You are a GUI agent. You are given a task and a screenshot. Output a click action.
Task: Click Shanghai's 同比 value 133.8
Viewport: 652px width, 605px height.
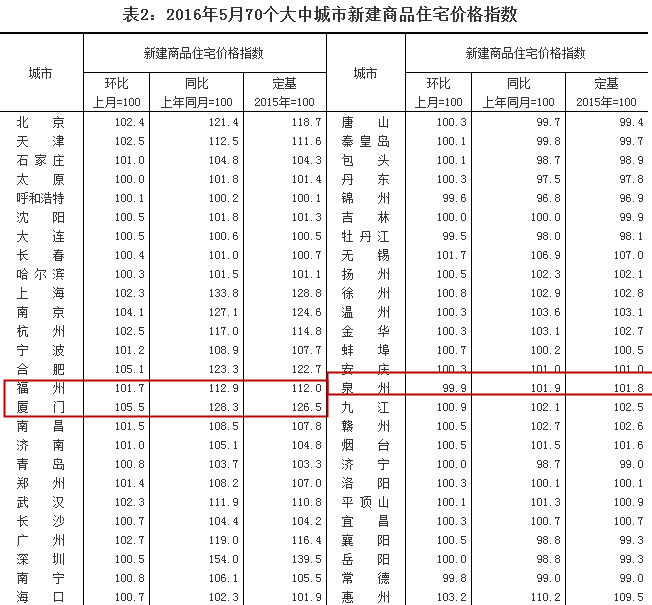(224, 294)
